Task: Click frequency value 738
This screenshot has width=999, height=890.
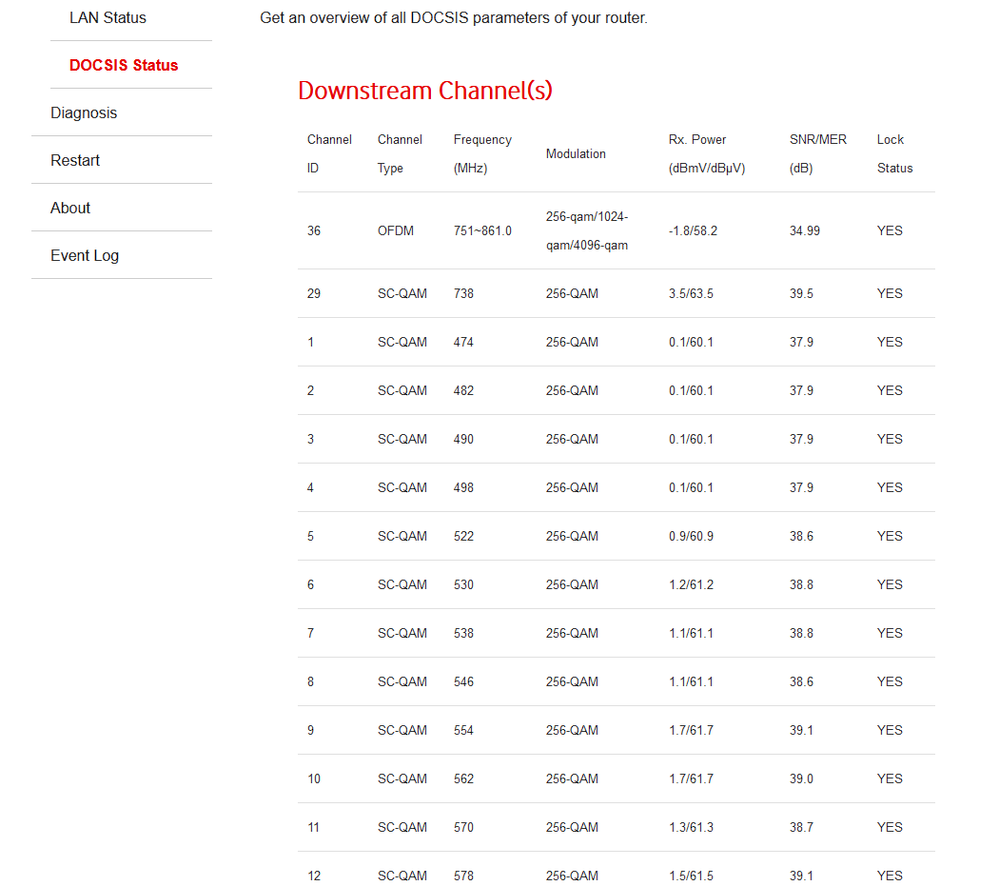Action: tap(463, 294)
